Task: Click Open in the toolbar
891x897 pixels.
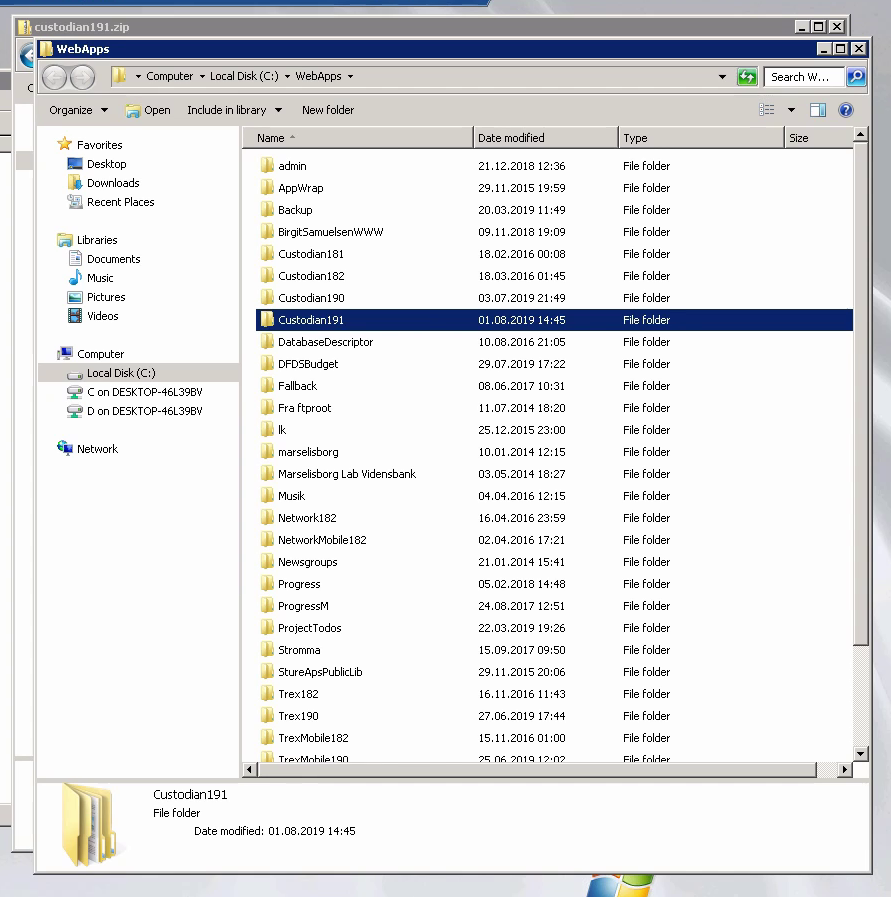Action: (x=148, y=110)
